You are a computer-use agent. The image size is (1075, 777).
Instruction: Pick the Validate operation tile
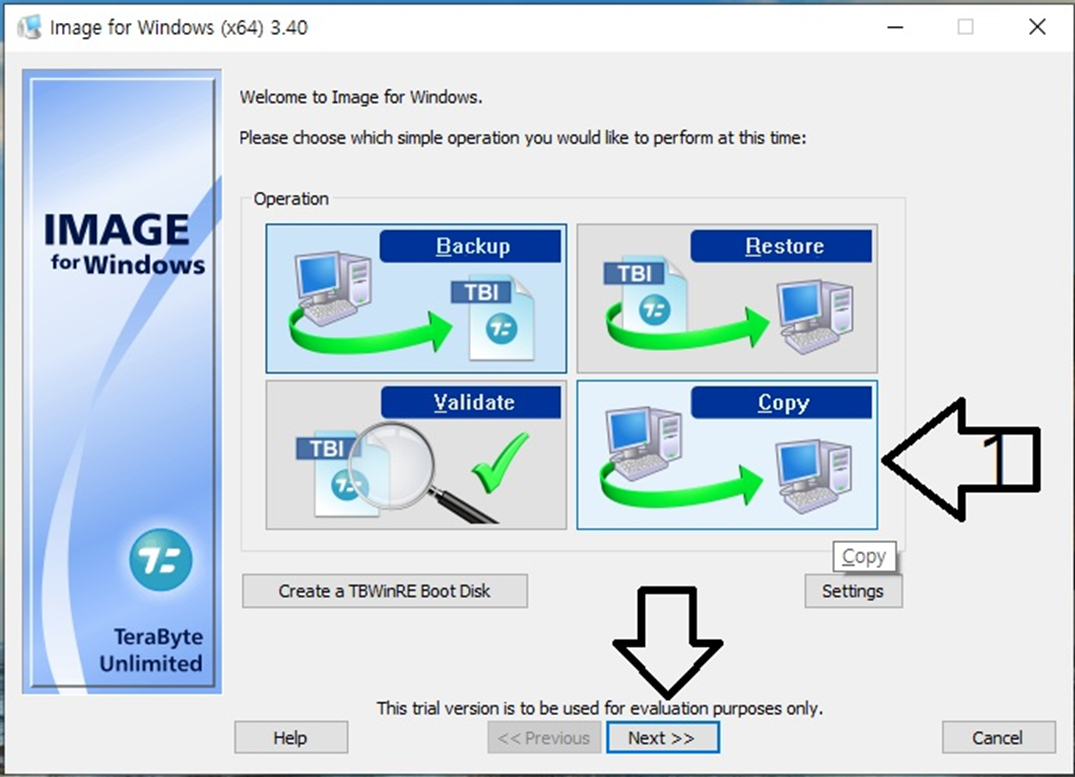[416, 455]
